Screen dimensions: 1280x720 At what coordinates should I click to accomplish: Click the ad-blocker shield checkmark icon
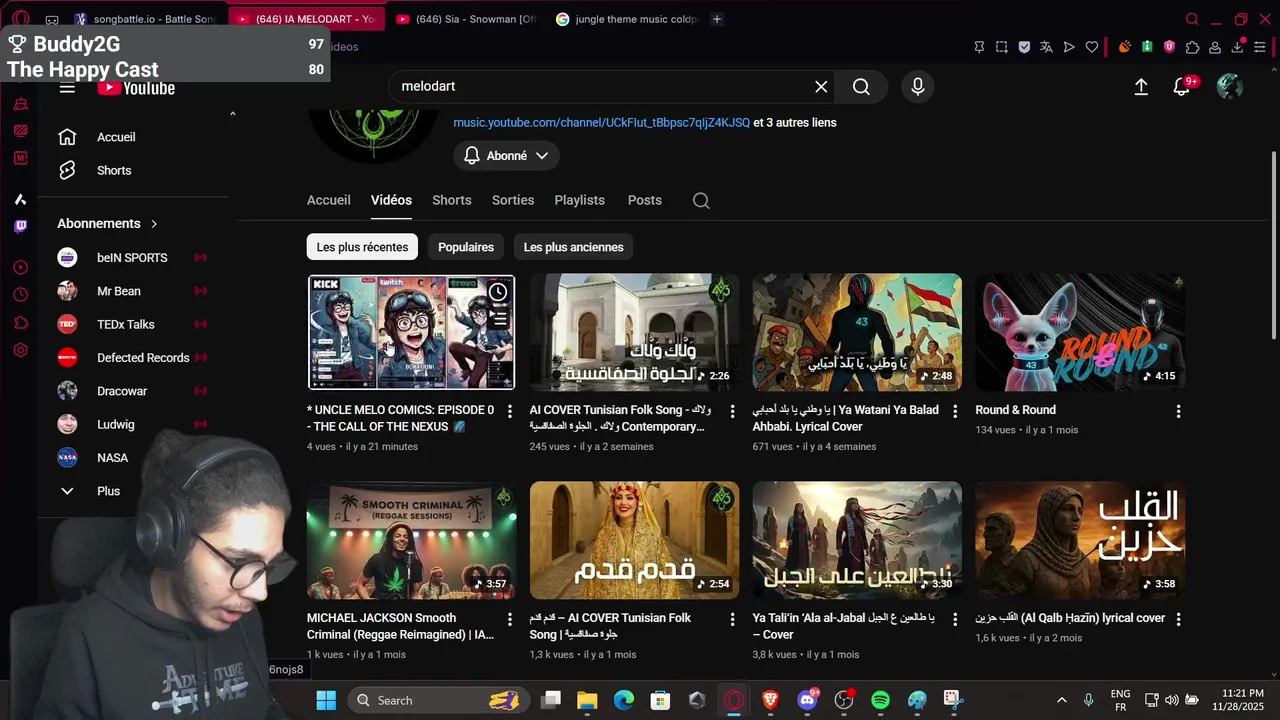tap(1024, 47)
